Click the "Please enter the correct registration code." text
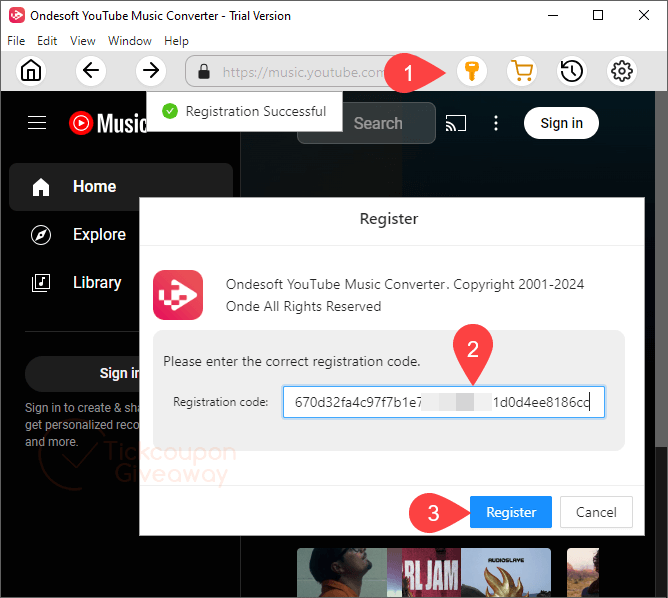The height and width of the screenshot is (598, 668). tap(292, 362)
